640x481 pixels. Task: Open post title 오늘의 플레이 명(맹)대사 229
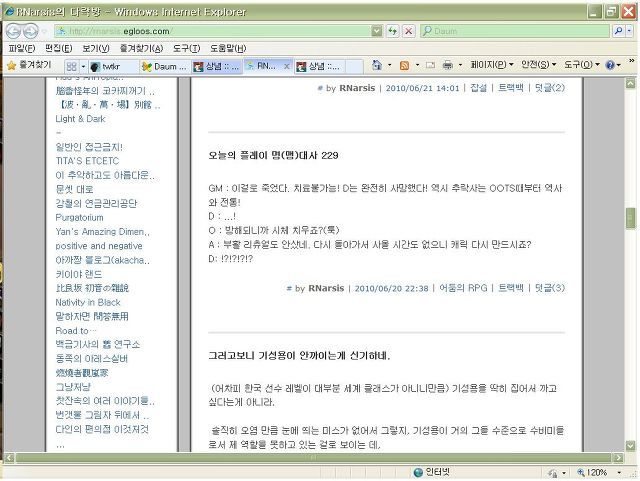click(x=273, y=155)
